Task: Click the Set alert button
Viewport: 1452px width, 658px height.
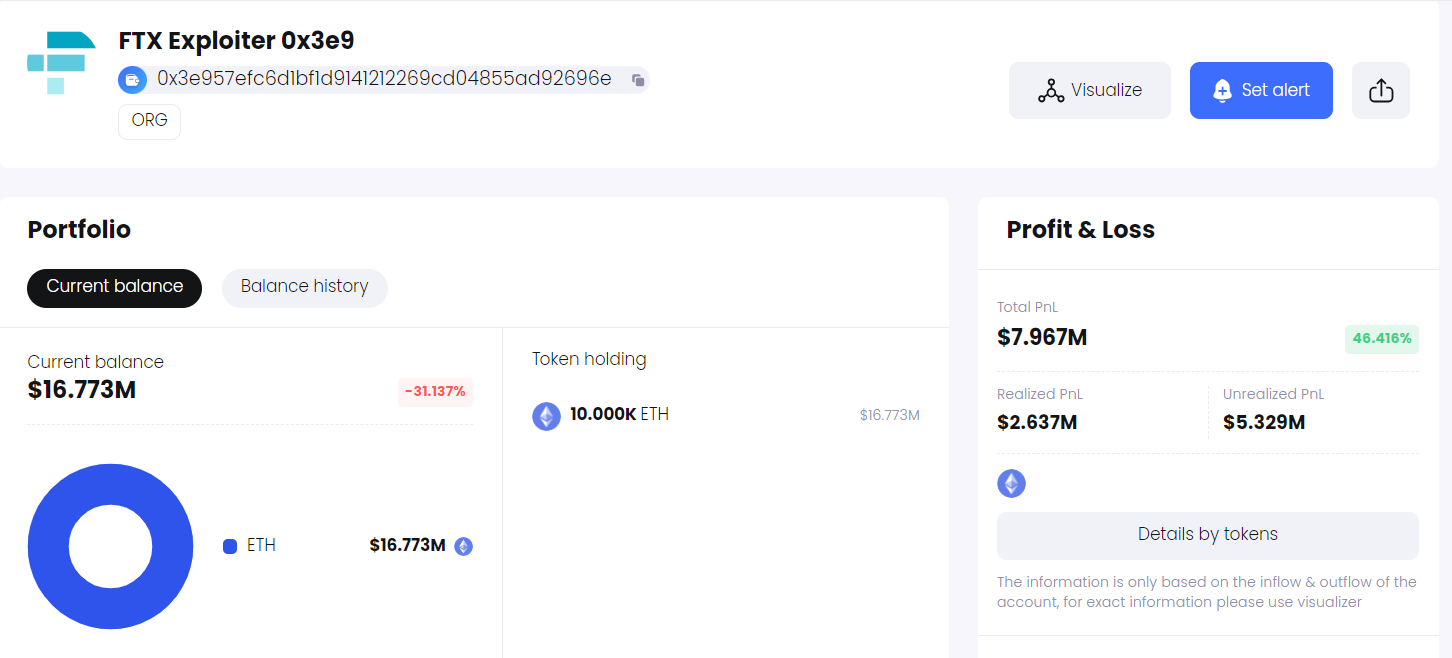Action: [1261, 91]
